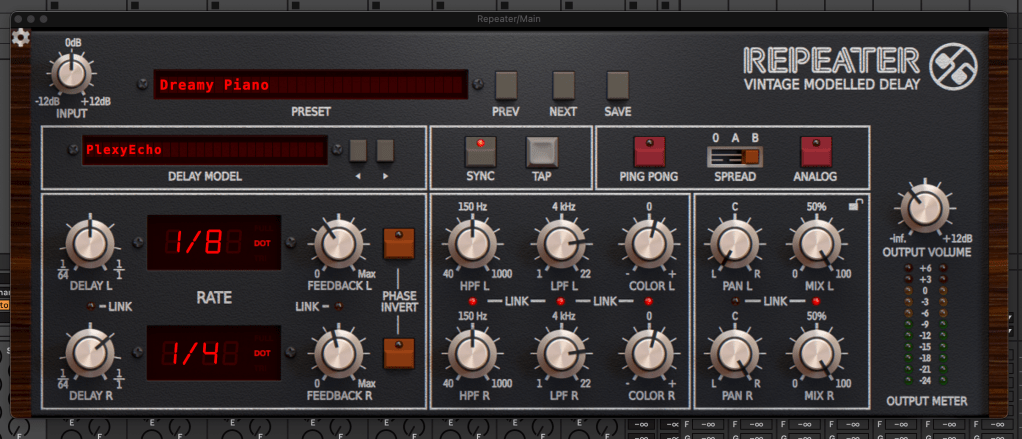
Task: Select previous delay model arrow button
Action: coord(358,151)
